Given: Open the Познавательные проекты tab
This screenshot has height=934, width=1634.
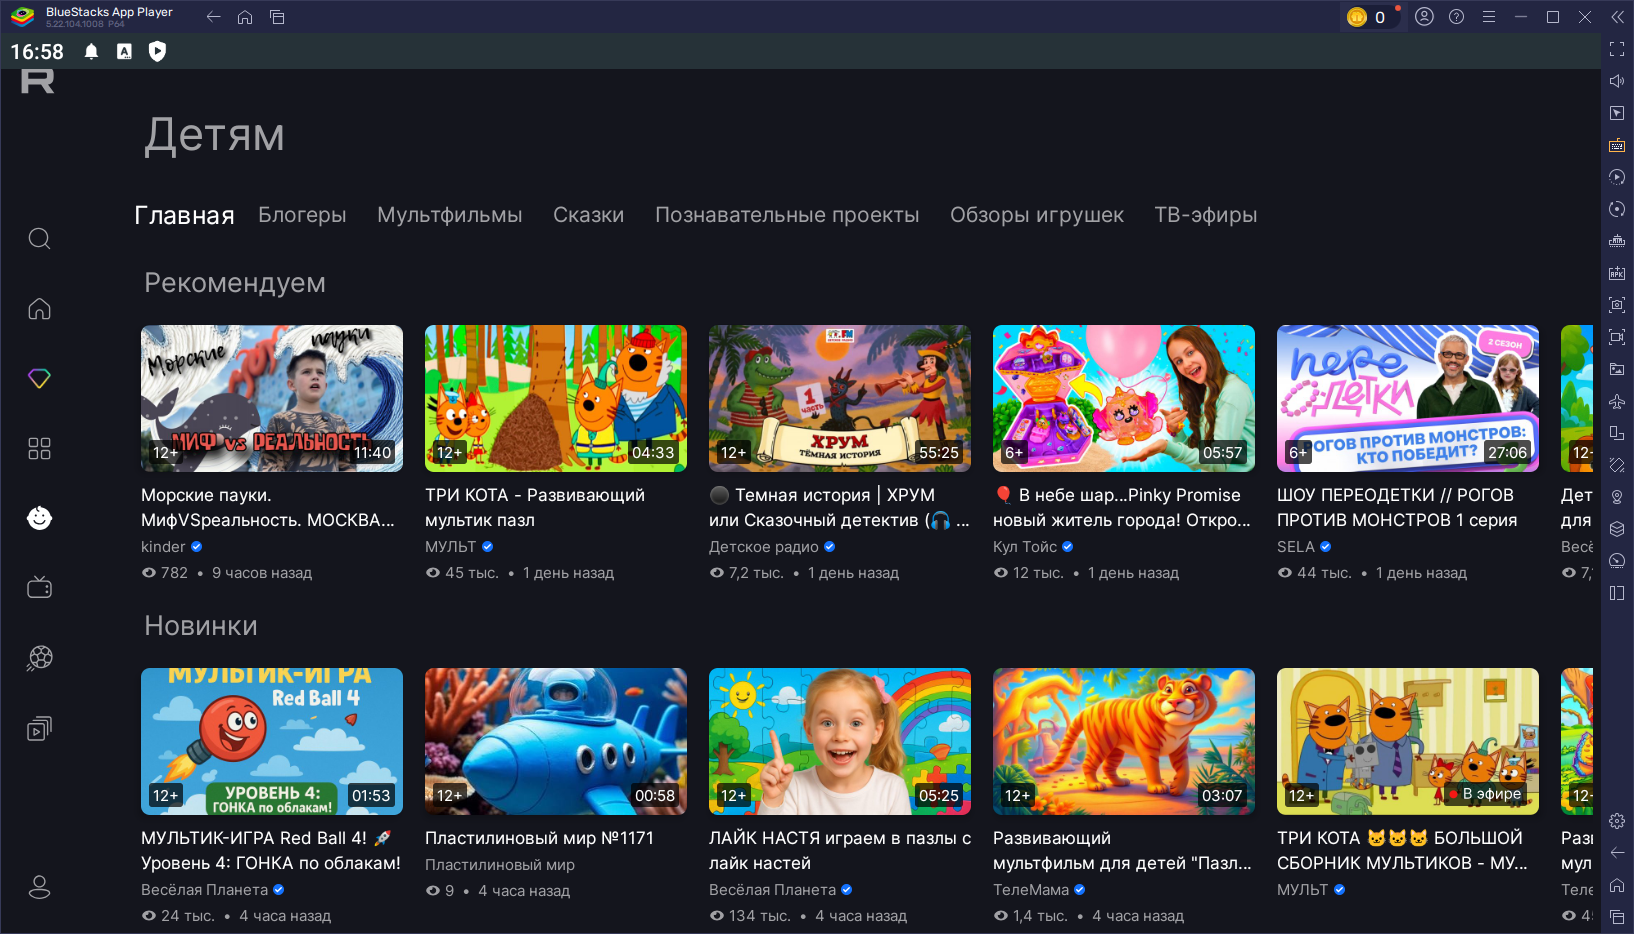Looking at the screenshot, I should tap(787, 215).
